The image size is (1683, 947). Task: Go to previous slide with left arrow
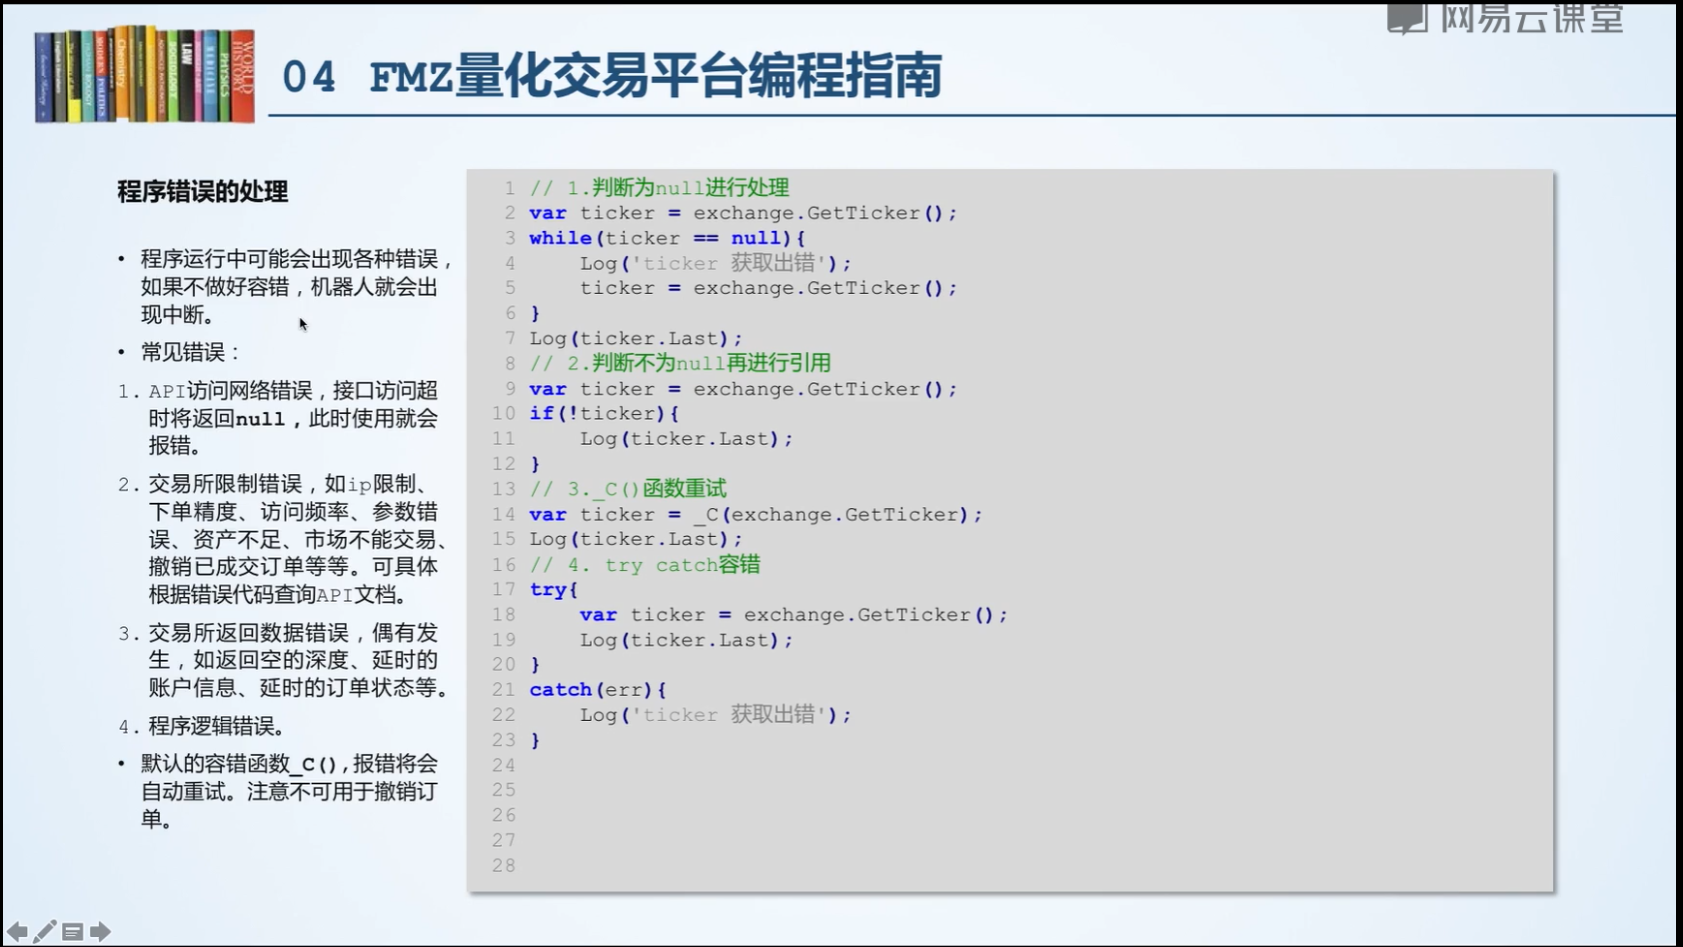click(x=17, y=932)
